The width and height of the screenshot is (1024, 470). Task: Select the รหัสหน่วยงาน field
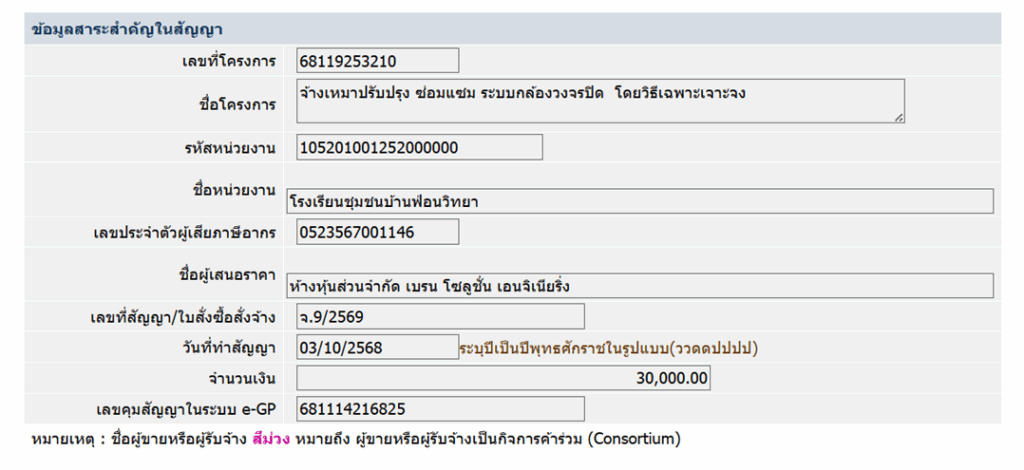coord(419,148)
